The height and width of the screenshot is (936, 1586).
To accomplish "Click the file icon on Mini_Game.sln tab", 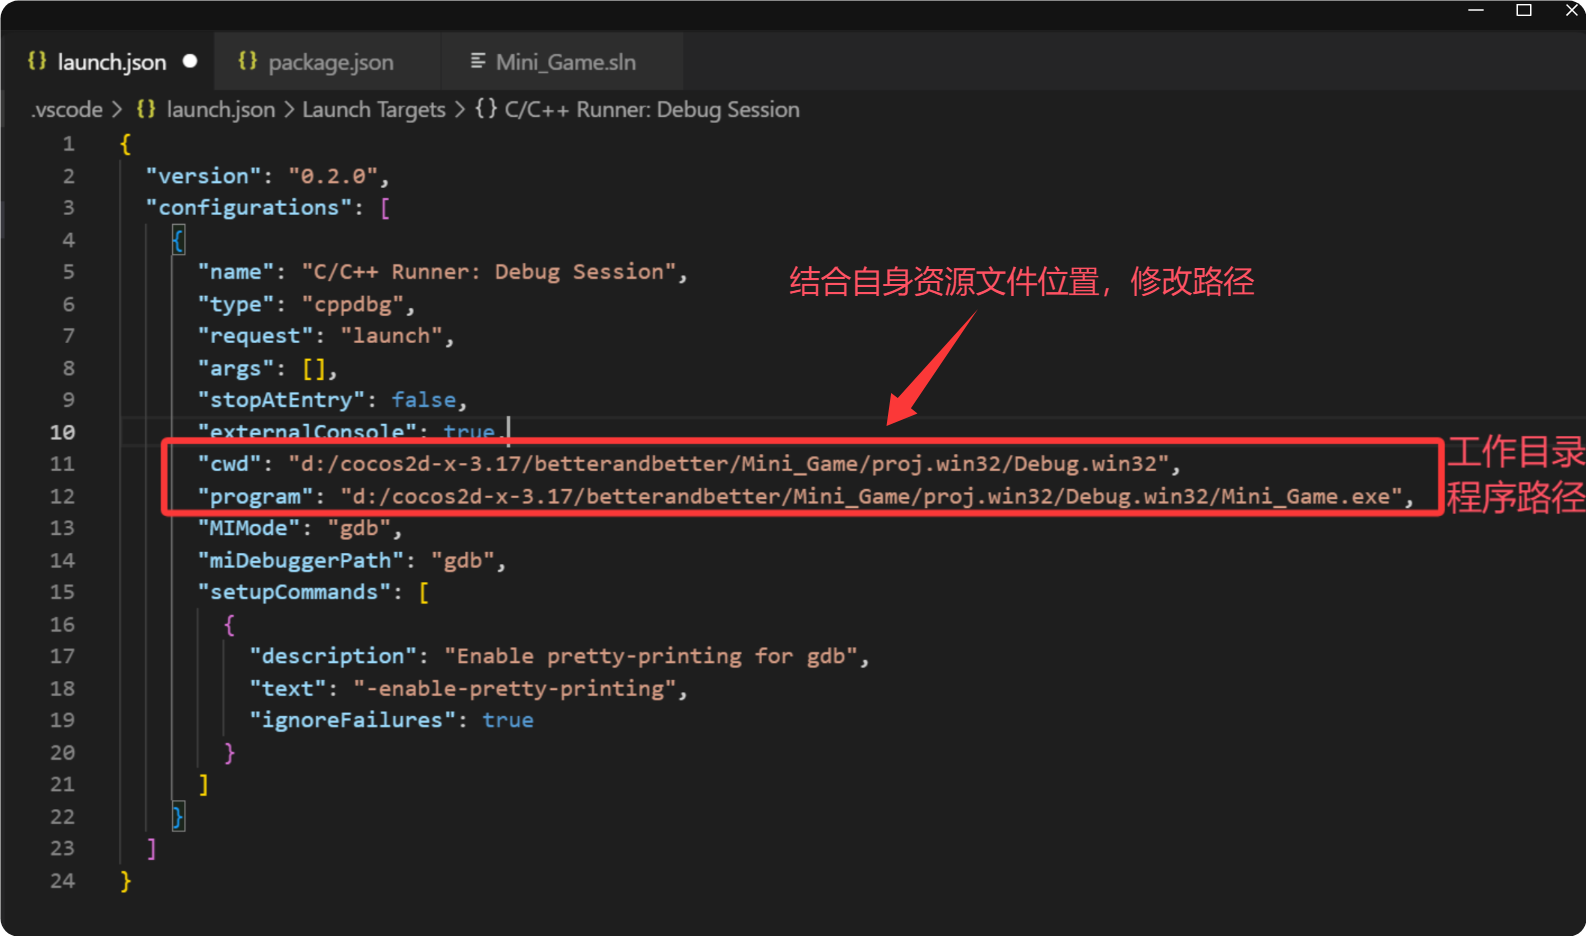I will tap(478, 61).
